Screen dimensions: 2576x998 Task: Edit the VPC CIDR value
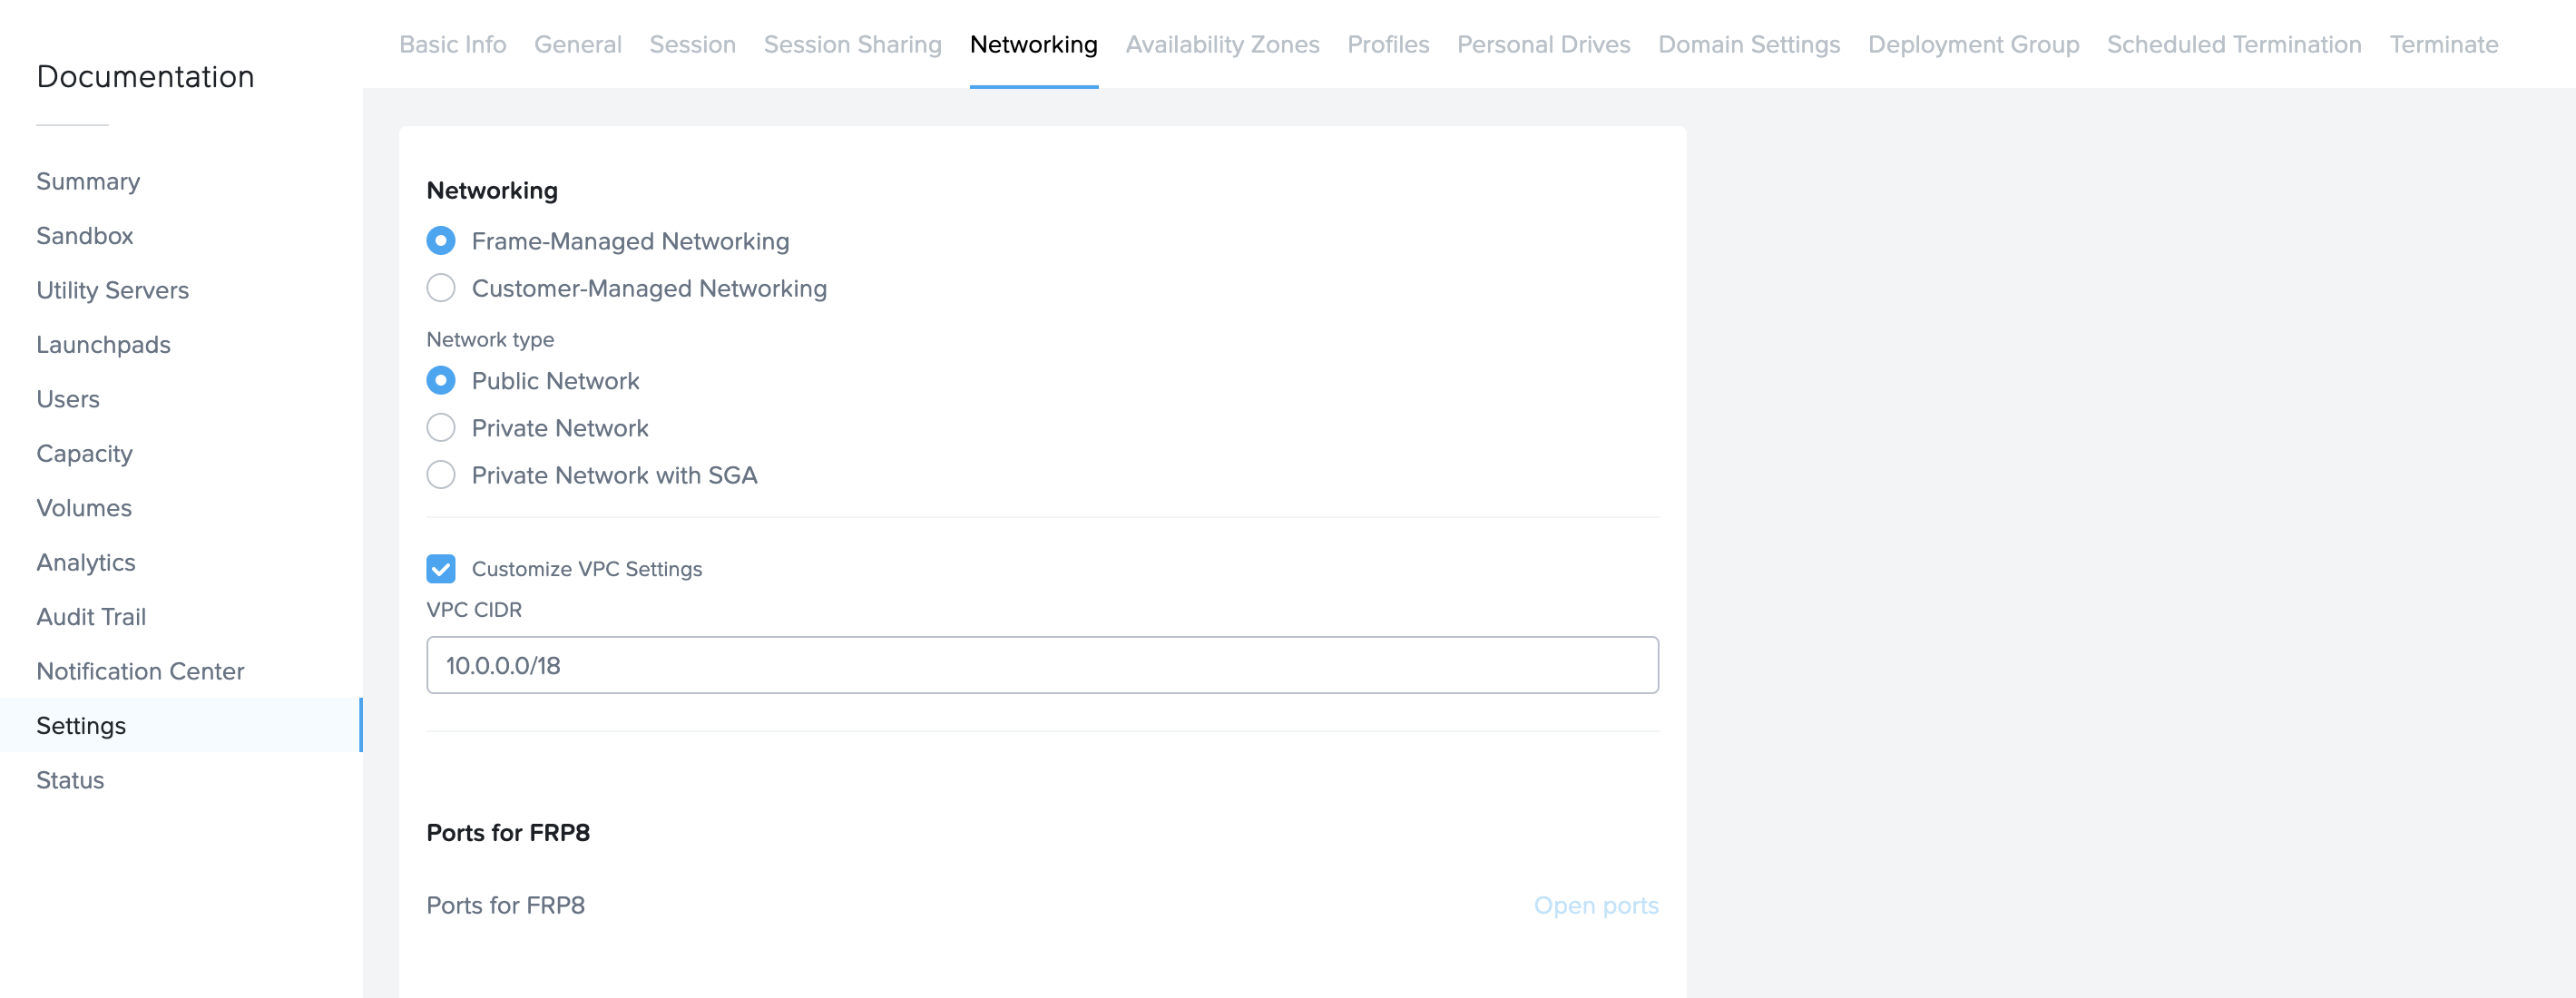(x=1042, y=664)
